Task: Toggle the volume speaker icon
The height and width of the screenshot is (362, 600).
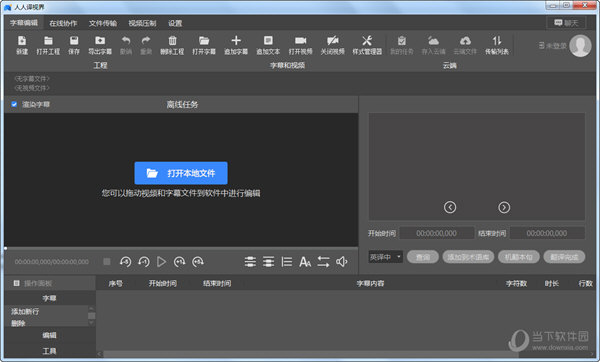Action: coord(342,262)
